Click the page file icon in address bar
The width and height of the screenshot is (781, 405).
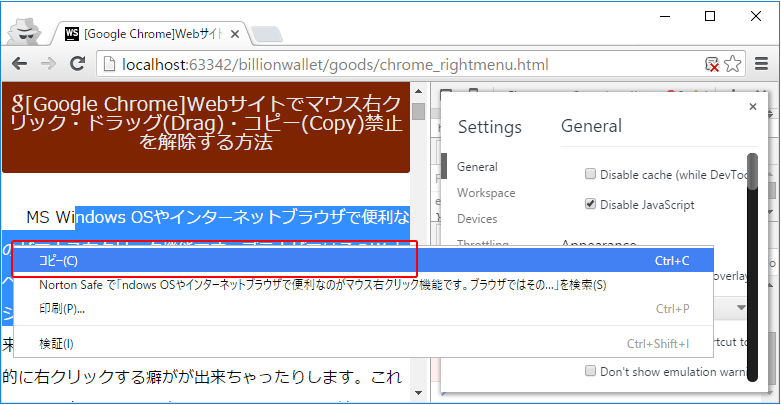109,64
